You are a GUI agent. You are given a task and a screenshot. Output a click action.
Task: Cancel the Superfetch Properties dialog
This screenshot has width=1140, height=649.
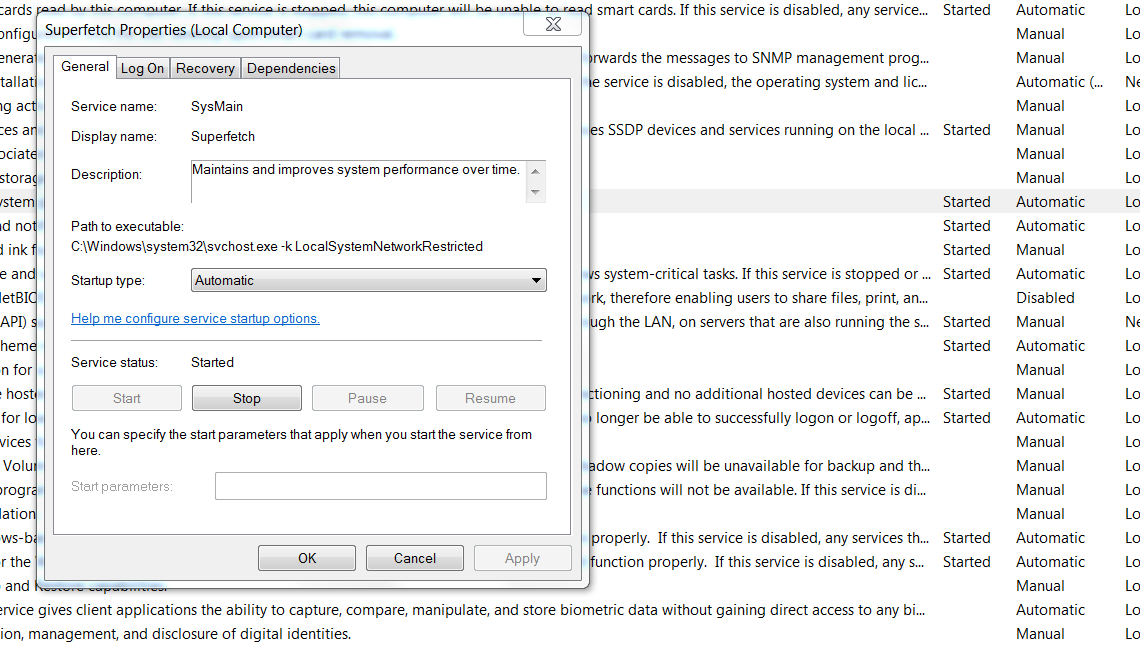click(414, 558)
